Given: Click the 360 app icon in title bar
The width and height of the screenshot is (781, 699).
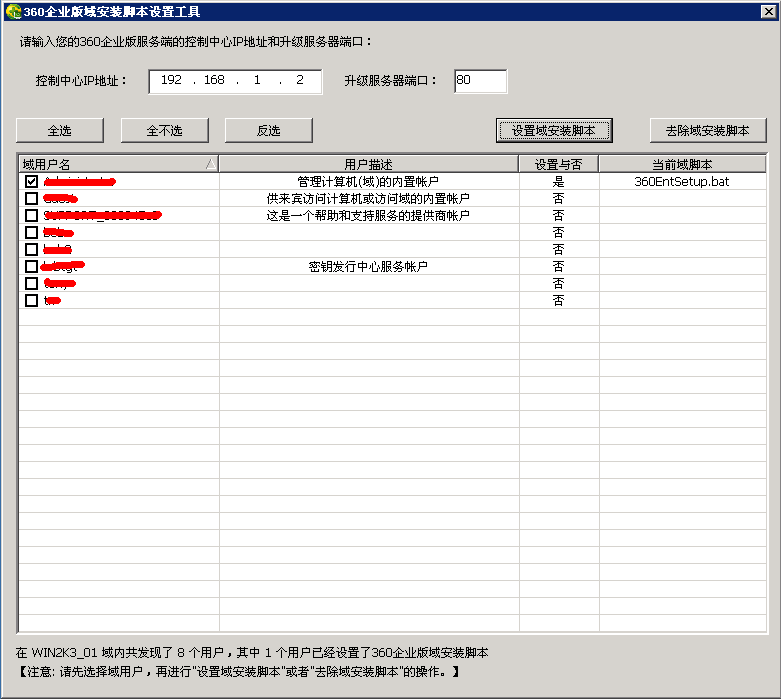Looking at the screenshot, I should coord(13,12).
